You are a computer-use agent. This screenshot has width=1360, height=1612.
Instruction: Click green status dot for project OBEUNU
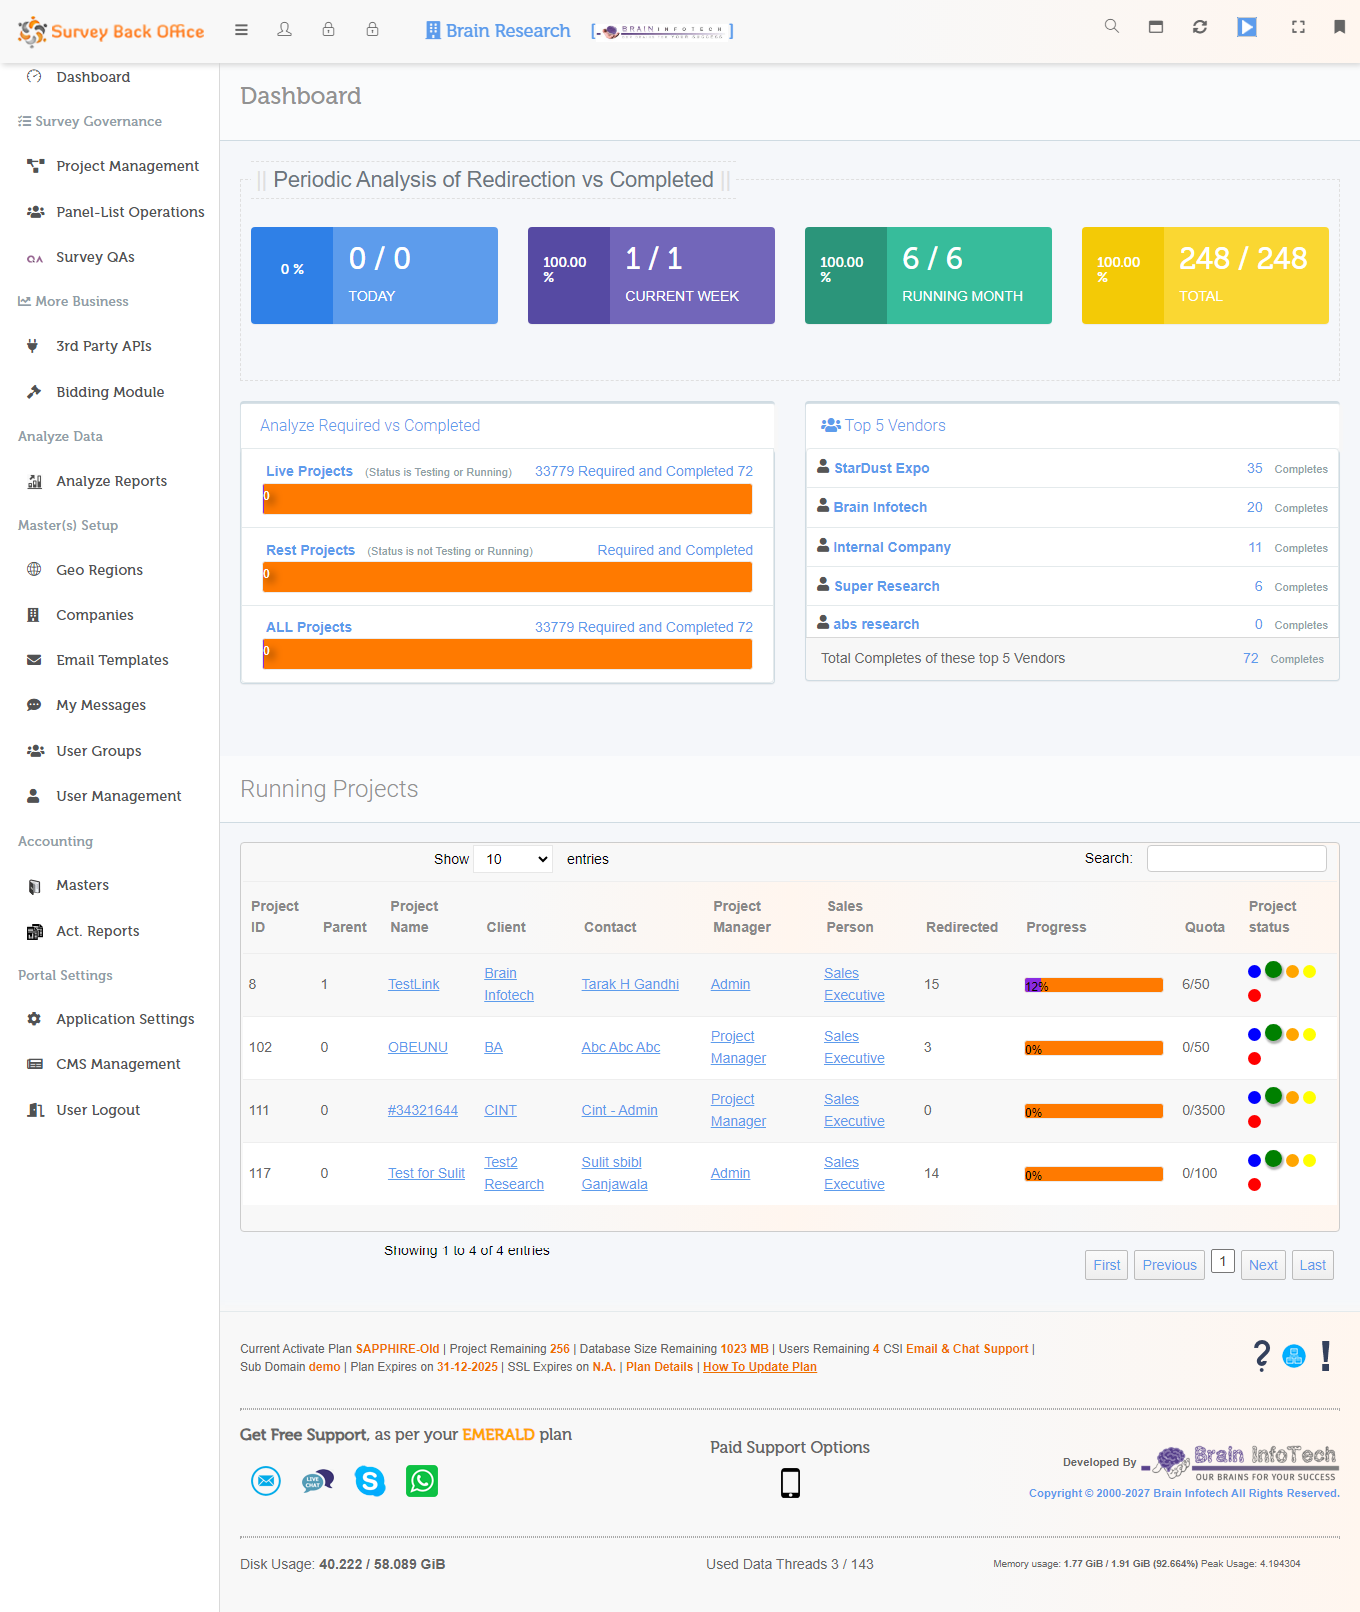pos(1273,1032)
